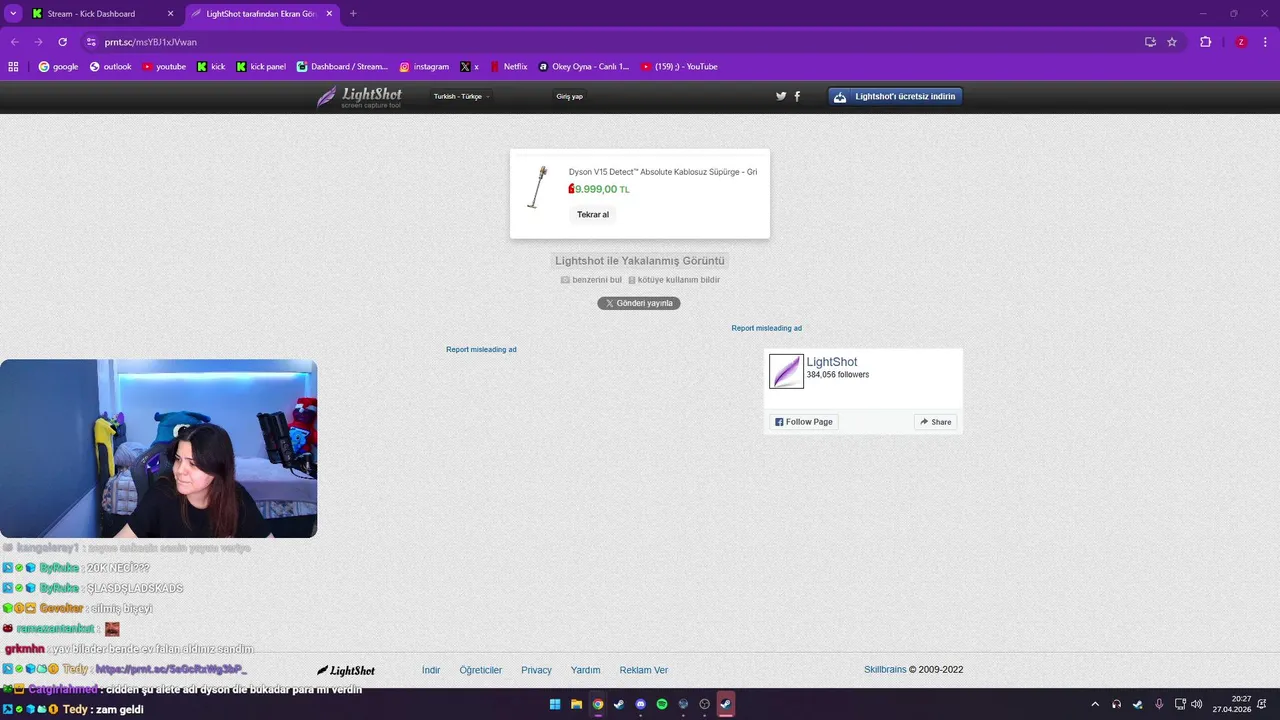
Task: Open footer Öğreticiler link
Action: click(481, 670)
